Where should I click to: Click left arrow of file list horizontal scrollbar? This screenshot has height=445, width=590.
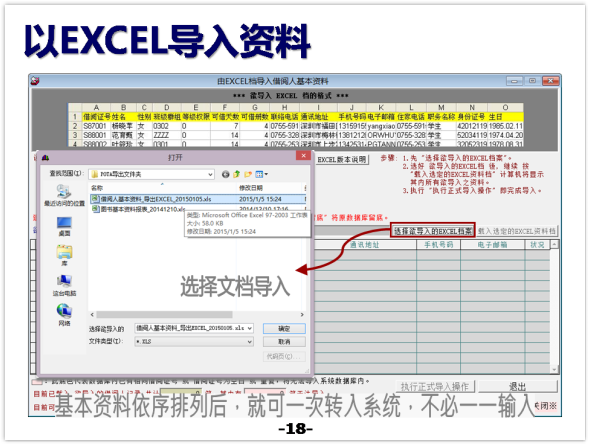click(92, 314)
